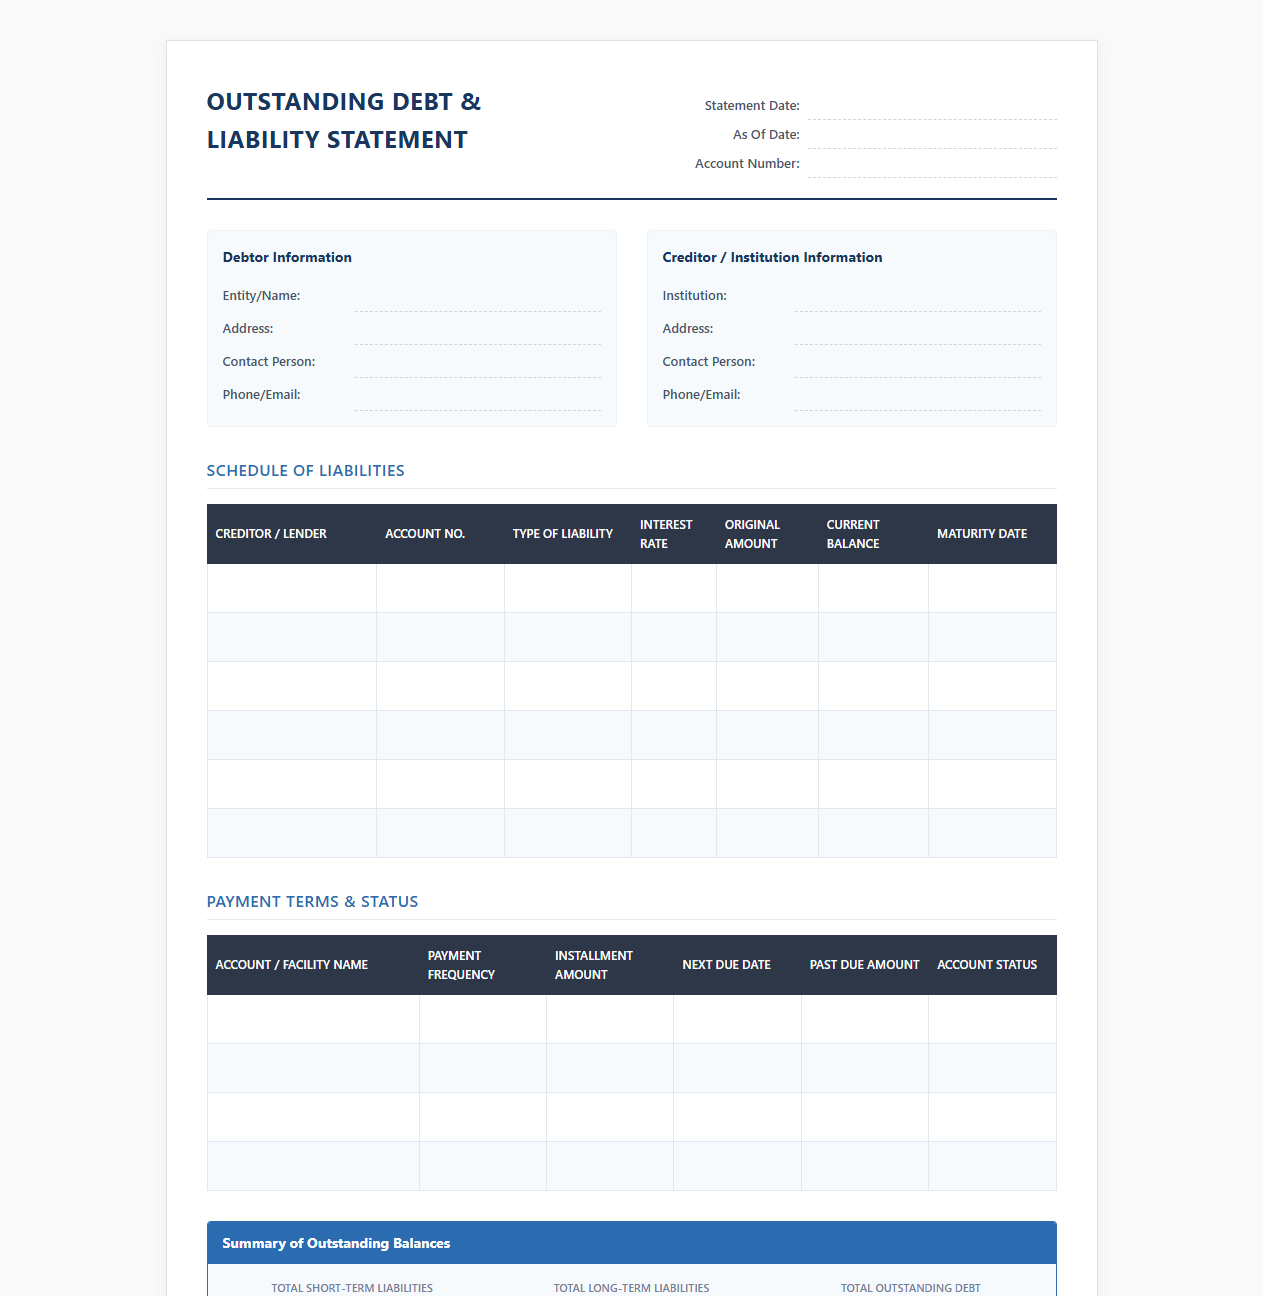Viewport: 1263px width, 1296px height.
Task: Click the 'PAYMENT TERMS & STATUS' section heading
Action: [x=313, y=902]
